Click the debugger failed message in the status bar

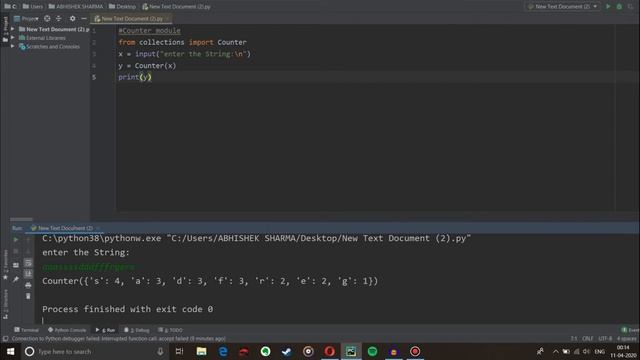pos(118,339)
